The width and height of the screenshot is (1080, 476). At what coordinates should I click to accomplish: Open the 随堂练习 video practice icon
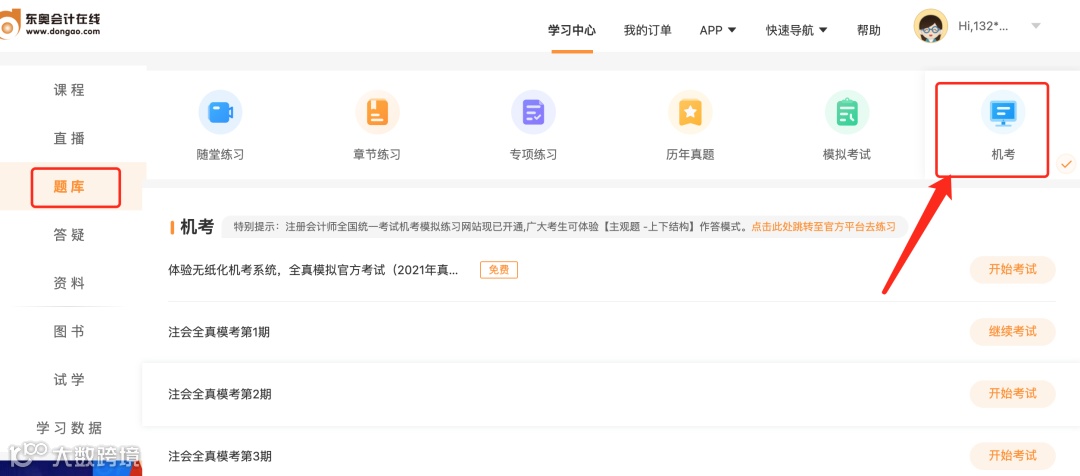click(x=220, y=112)
